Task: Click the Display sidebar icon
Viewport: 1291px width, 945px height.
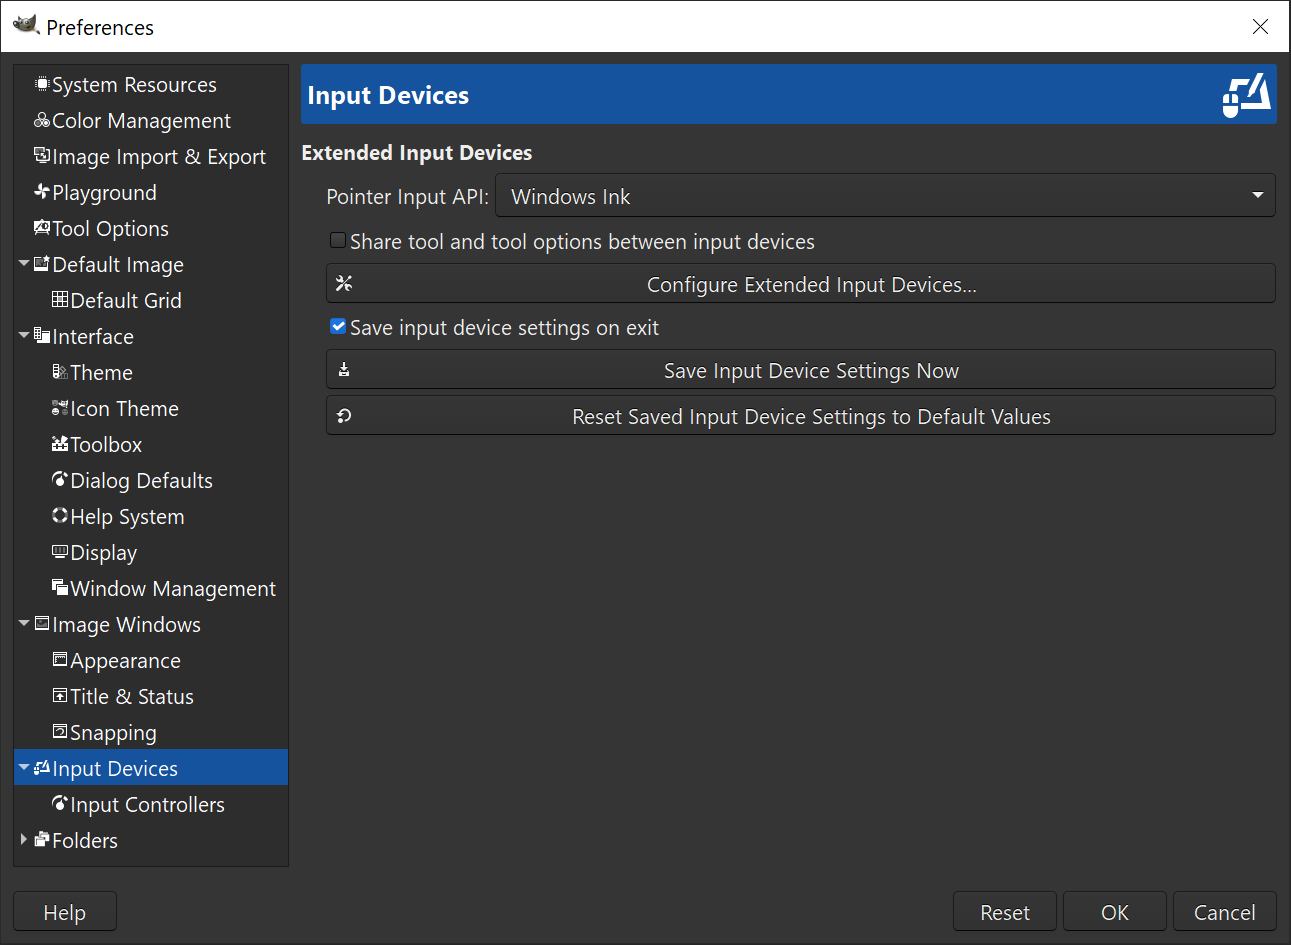Action: [60, 552]
